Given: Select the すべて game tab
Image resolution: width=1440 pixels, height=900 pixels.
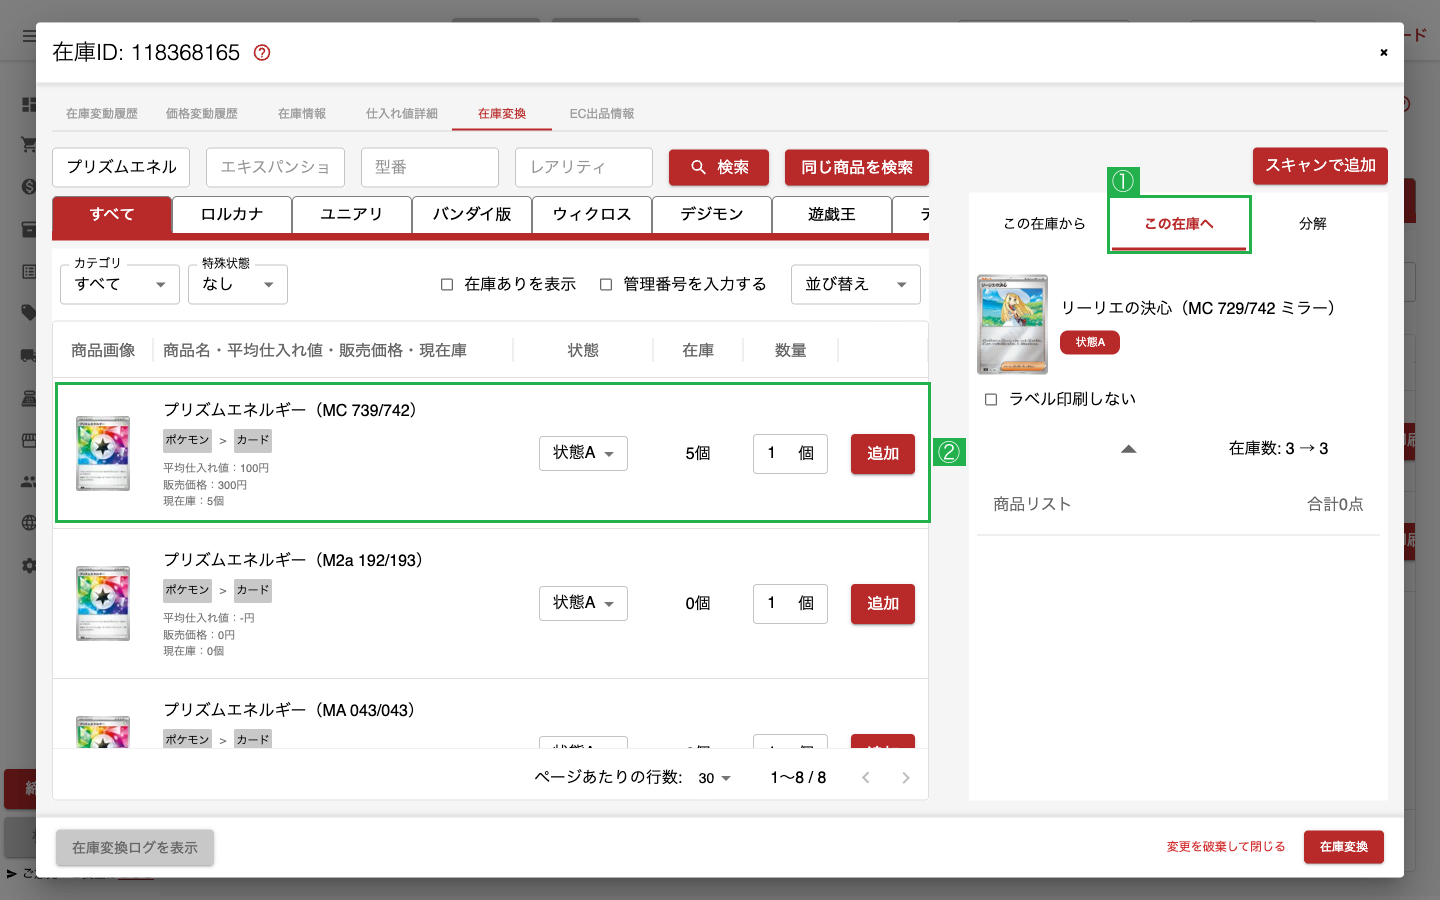Looking at the screenshot, I should (112, 215).
